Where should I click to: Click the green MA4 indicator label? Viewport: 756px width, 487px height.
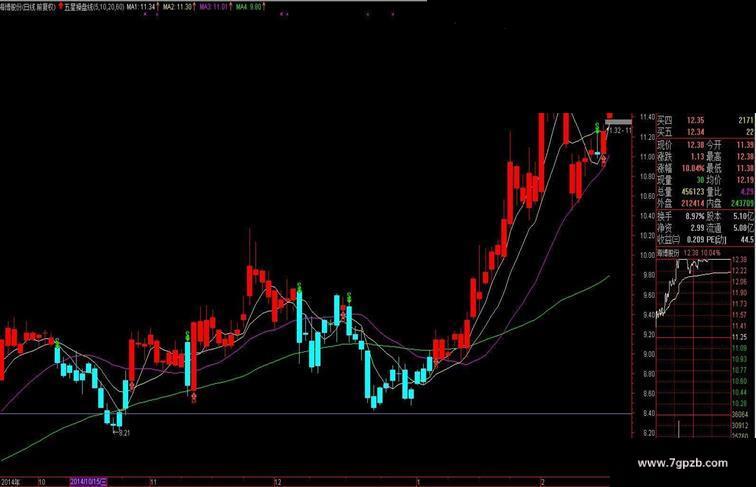248,7
